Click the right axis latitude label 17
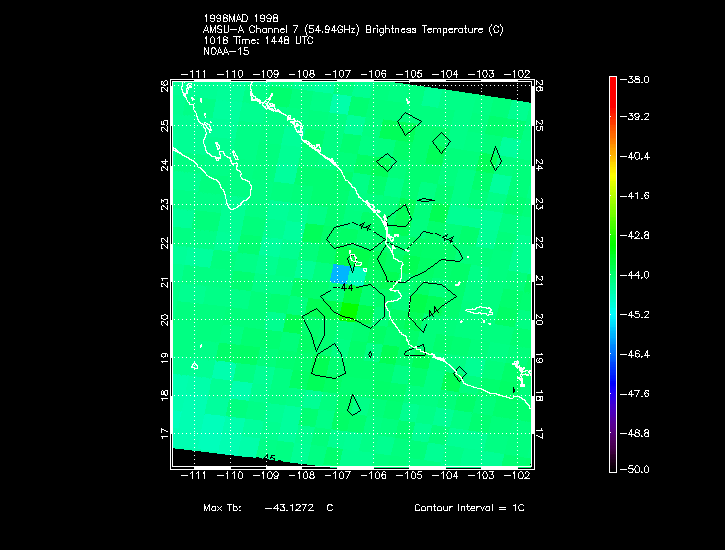 coord(539,434)
